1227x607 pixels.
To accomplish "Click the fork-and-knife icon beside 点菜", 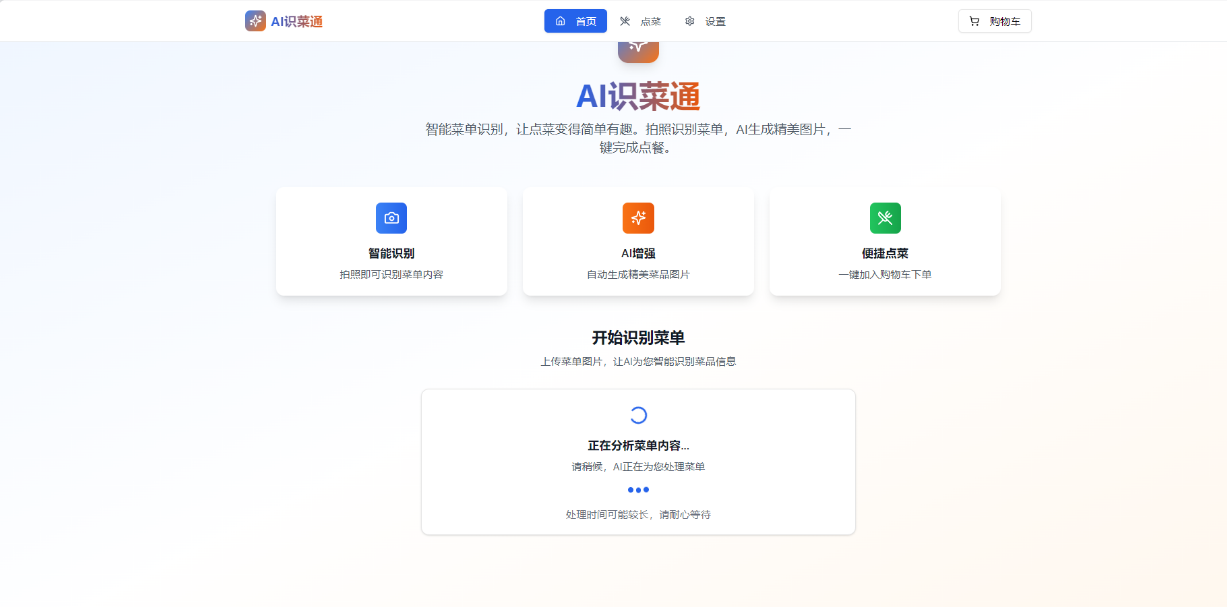I will coord(625,21).
